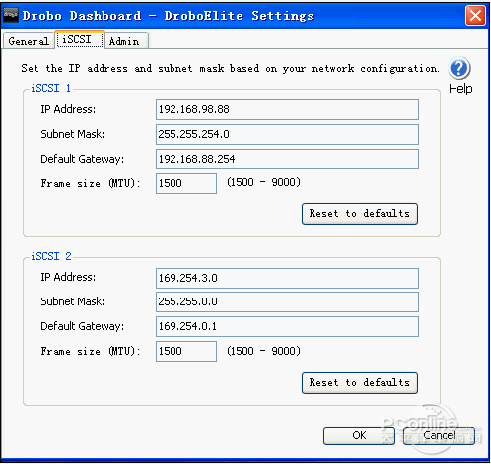Click the iSCSI 1 Default Gateway label
Viewport: 491px width, 464px height.
[x=82, y=159]
